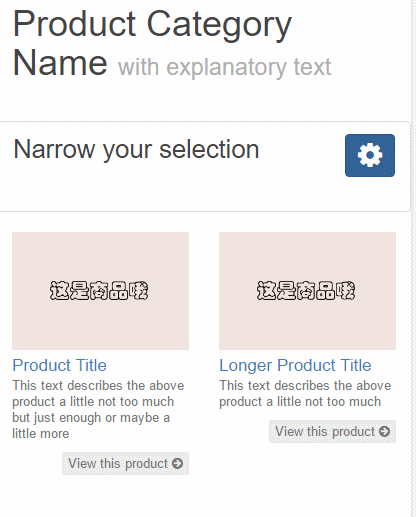
Task: Click View this product under Longer Product Title
Action: click(x=332, y=431)
